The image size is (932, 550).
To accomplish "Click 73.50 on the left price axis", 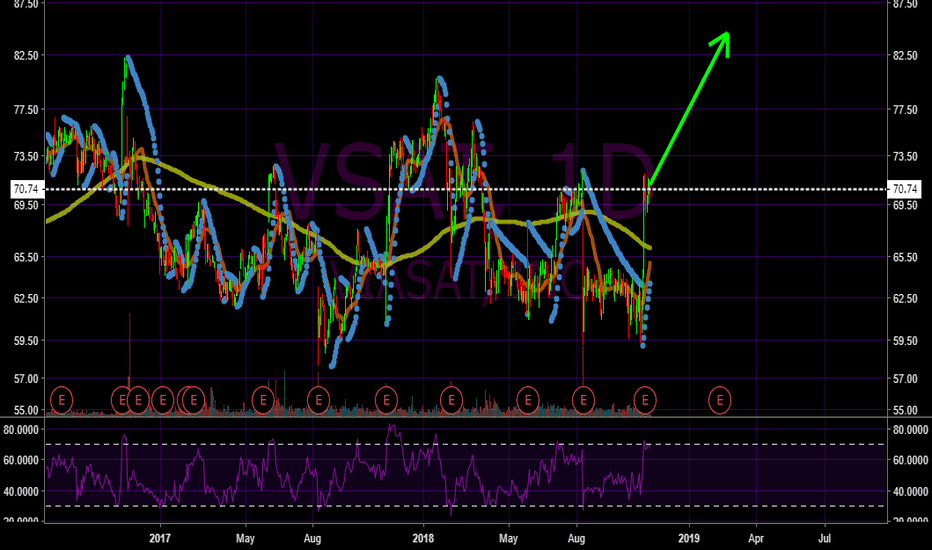I will point(26,156).
